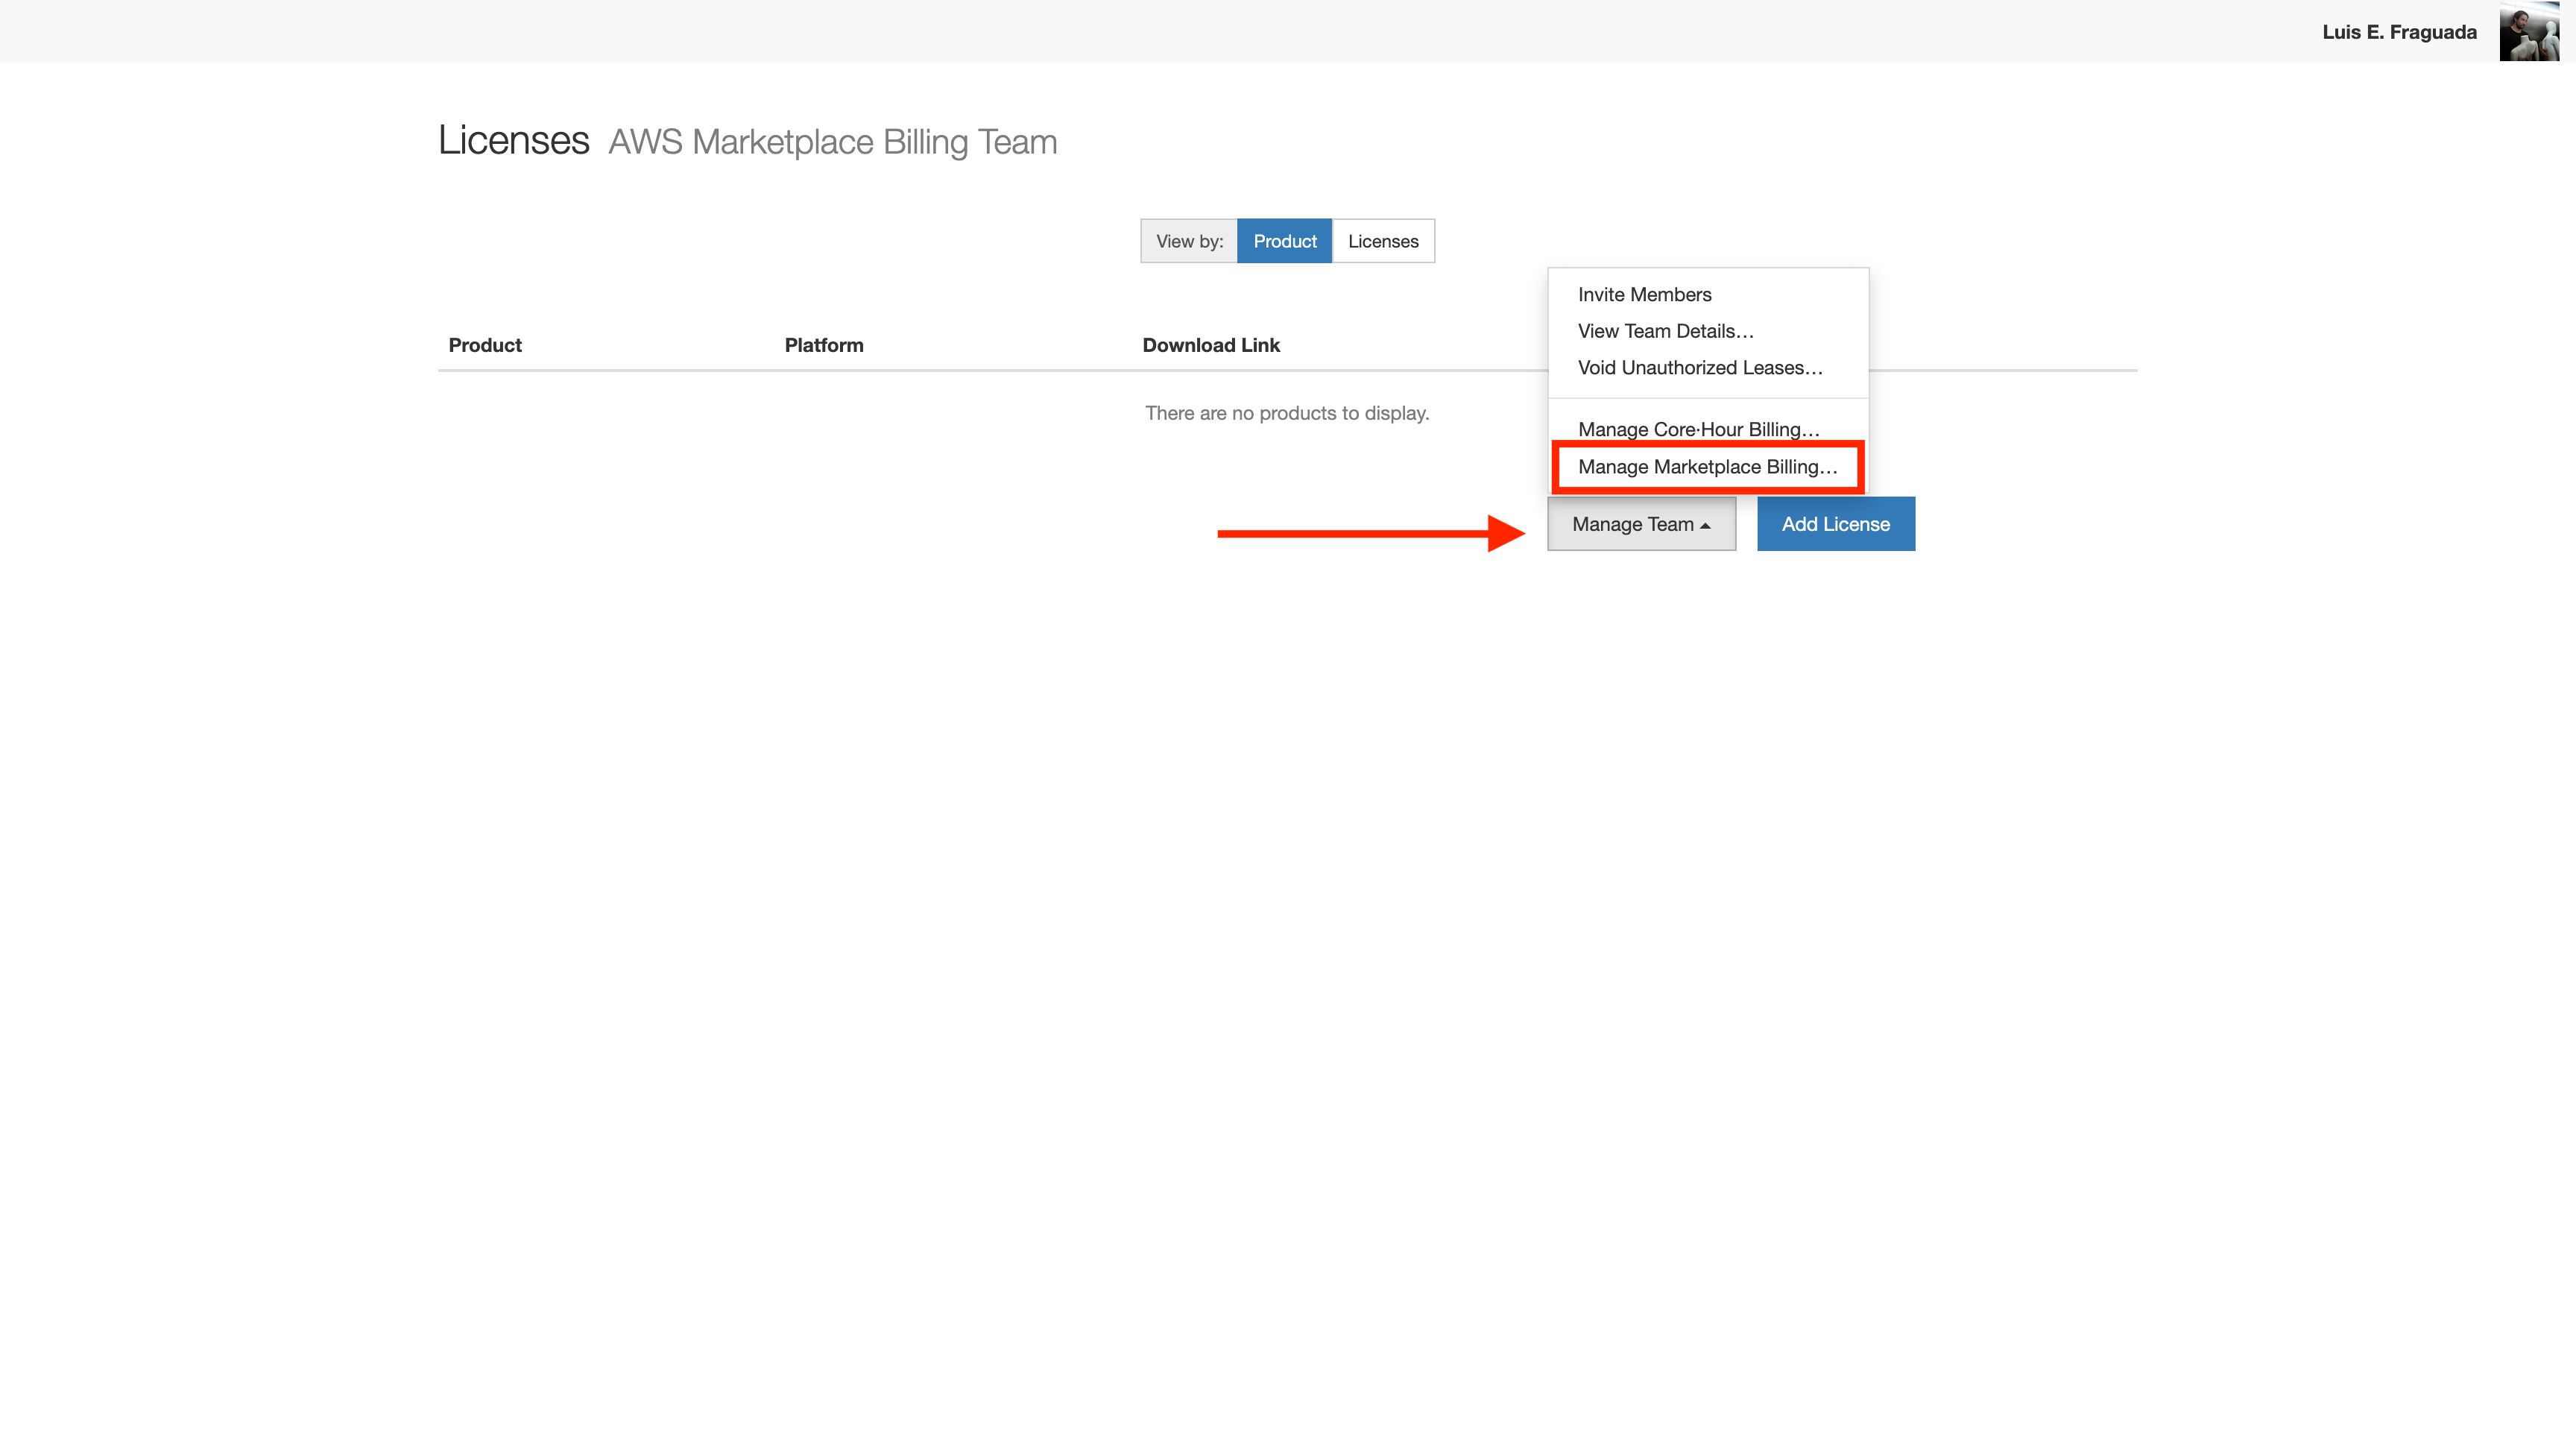Click the Add License button
Viewport: 2576px width, 1448px height.
[x=1836, y=524]
